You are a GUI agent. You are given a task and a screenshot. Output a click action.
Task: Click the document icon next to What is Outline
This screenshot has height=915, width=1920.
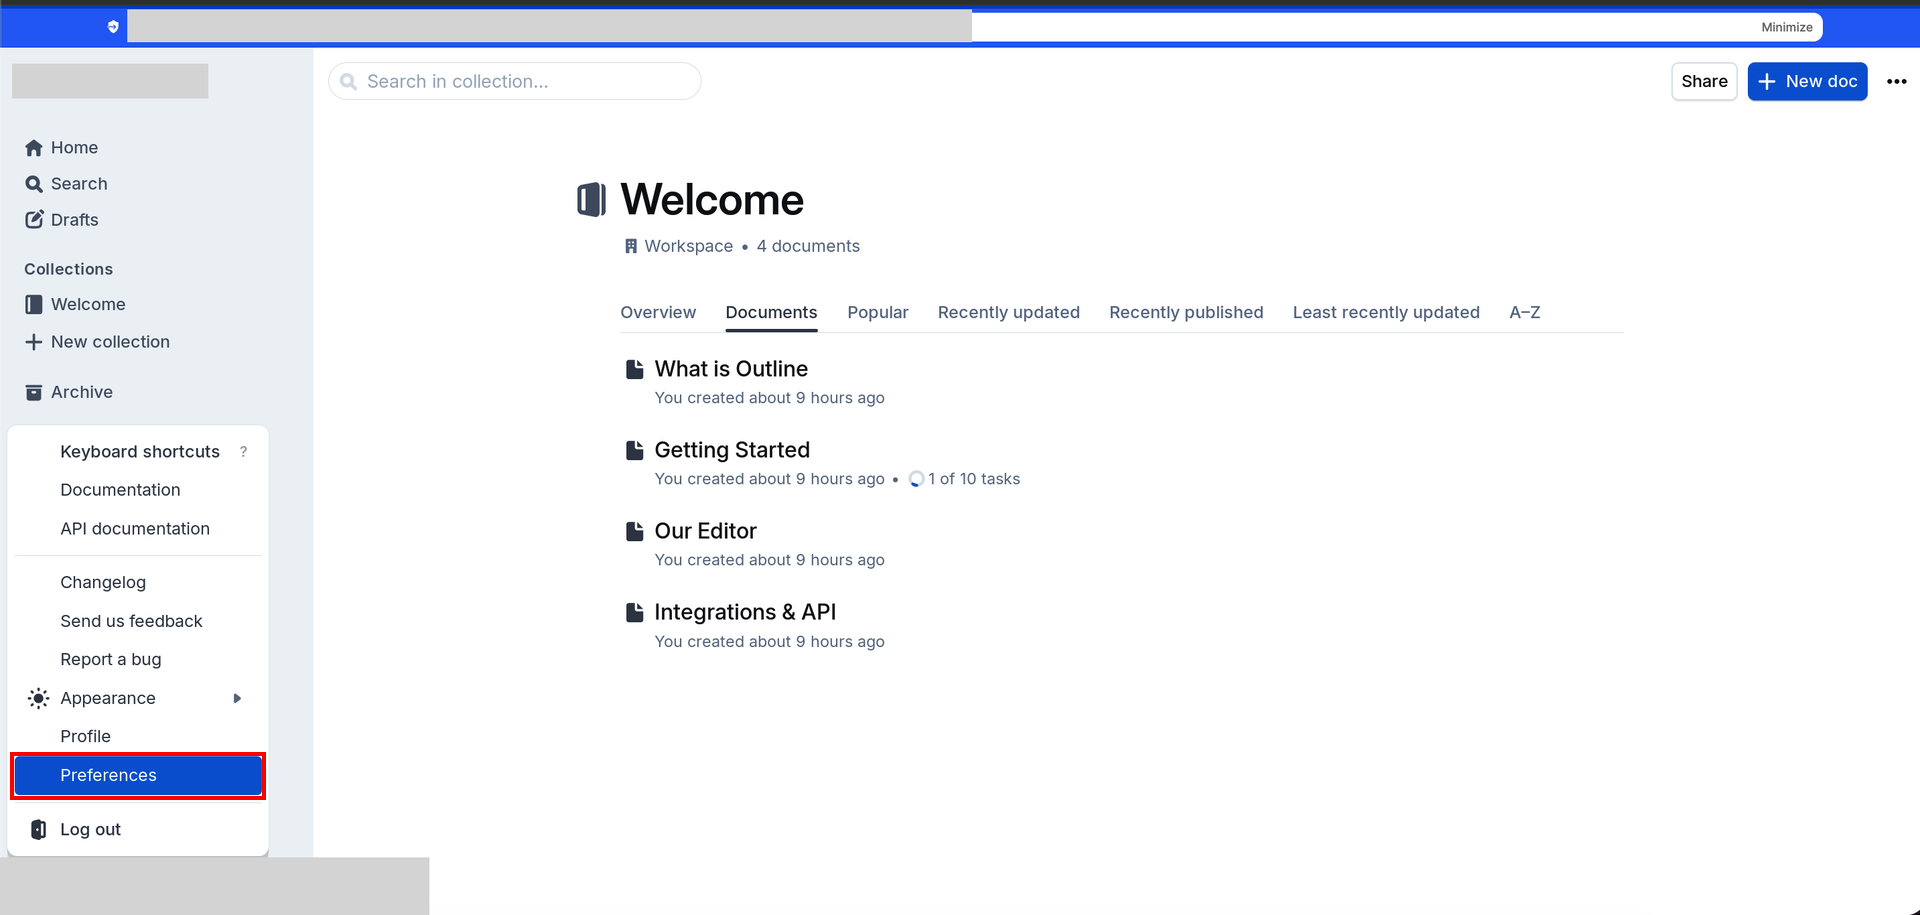[x=634, y=369]
